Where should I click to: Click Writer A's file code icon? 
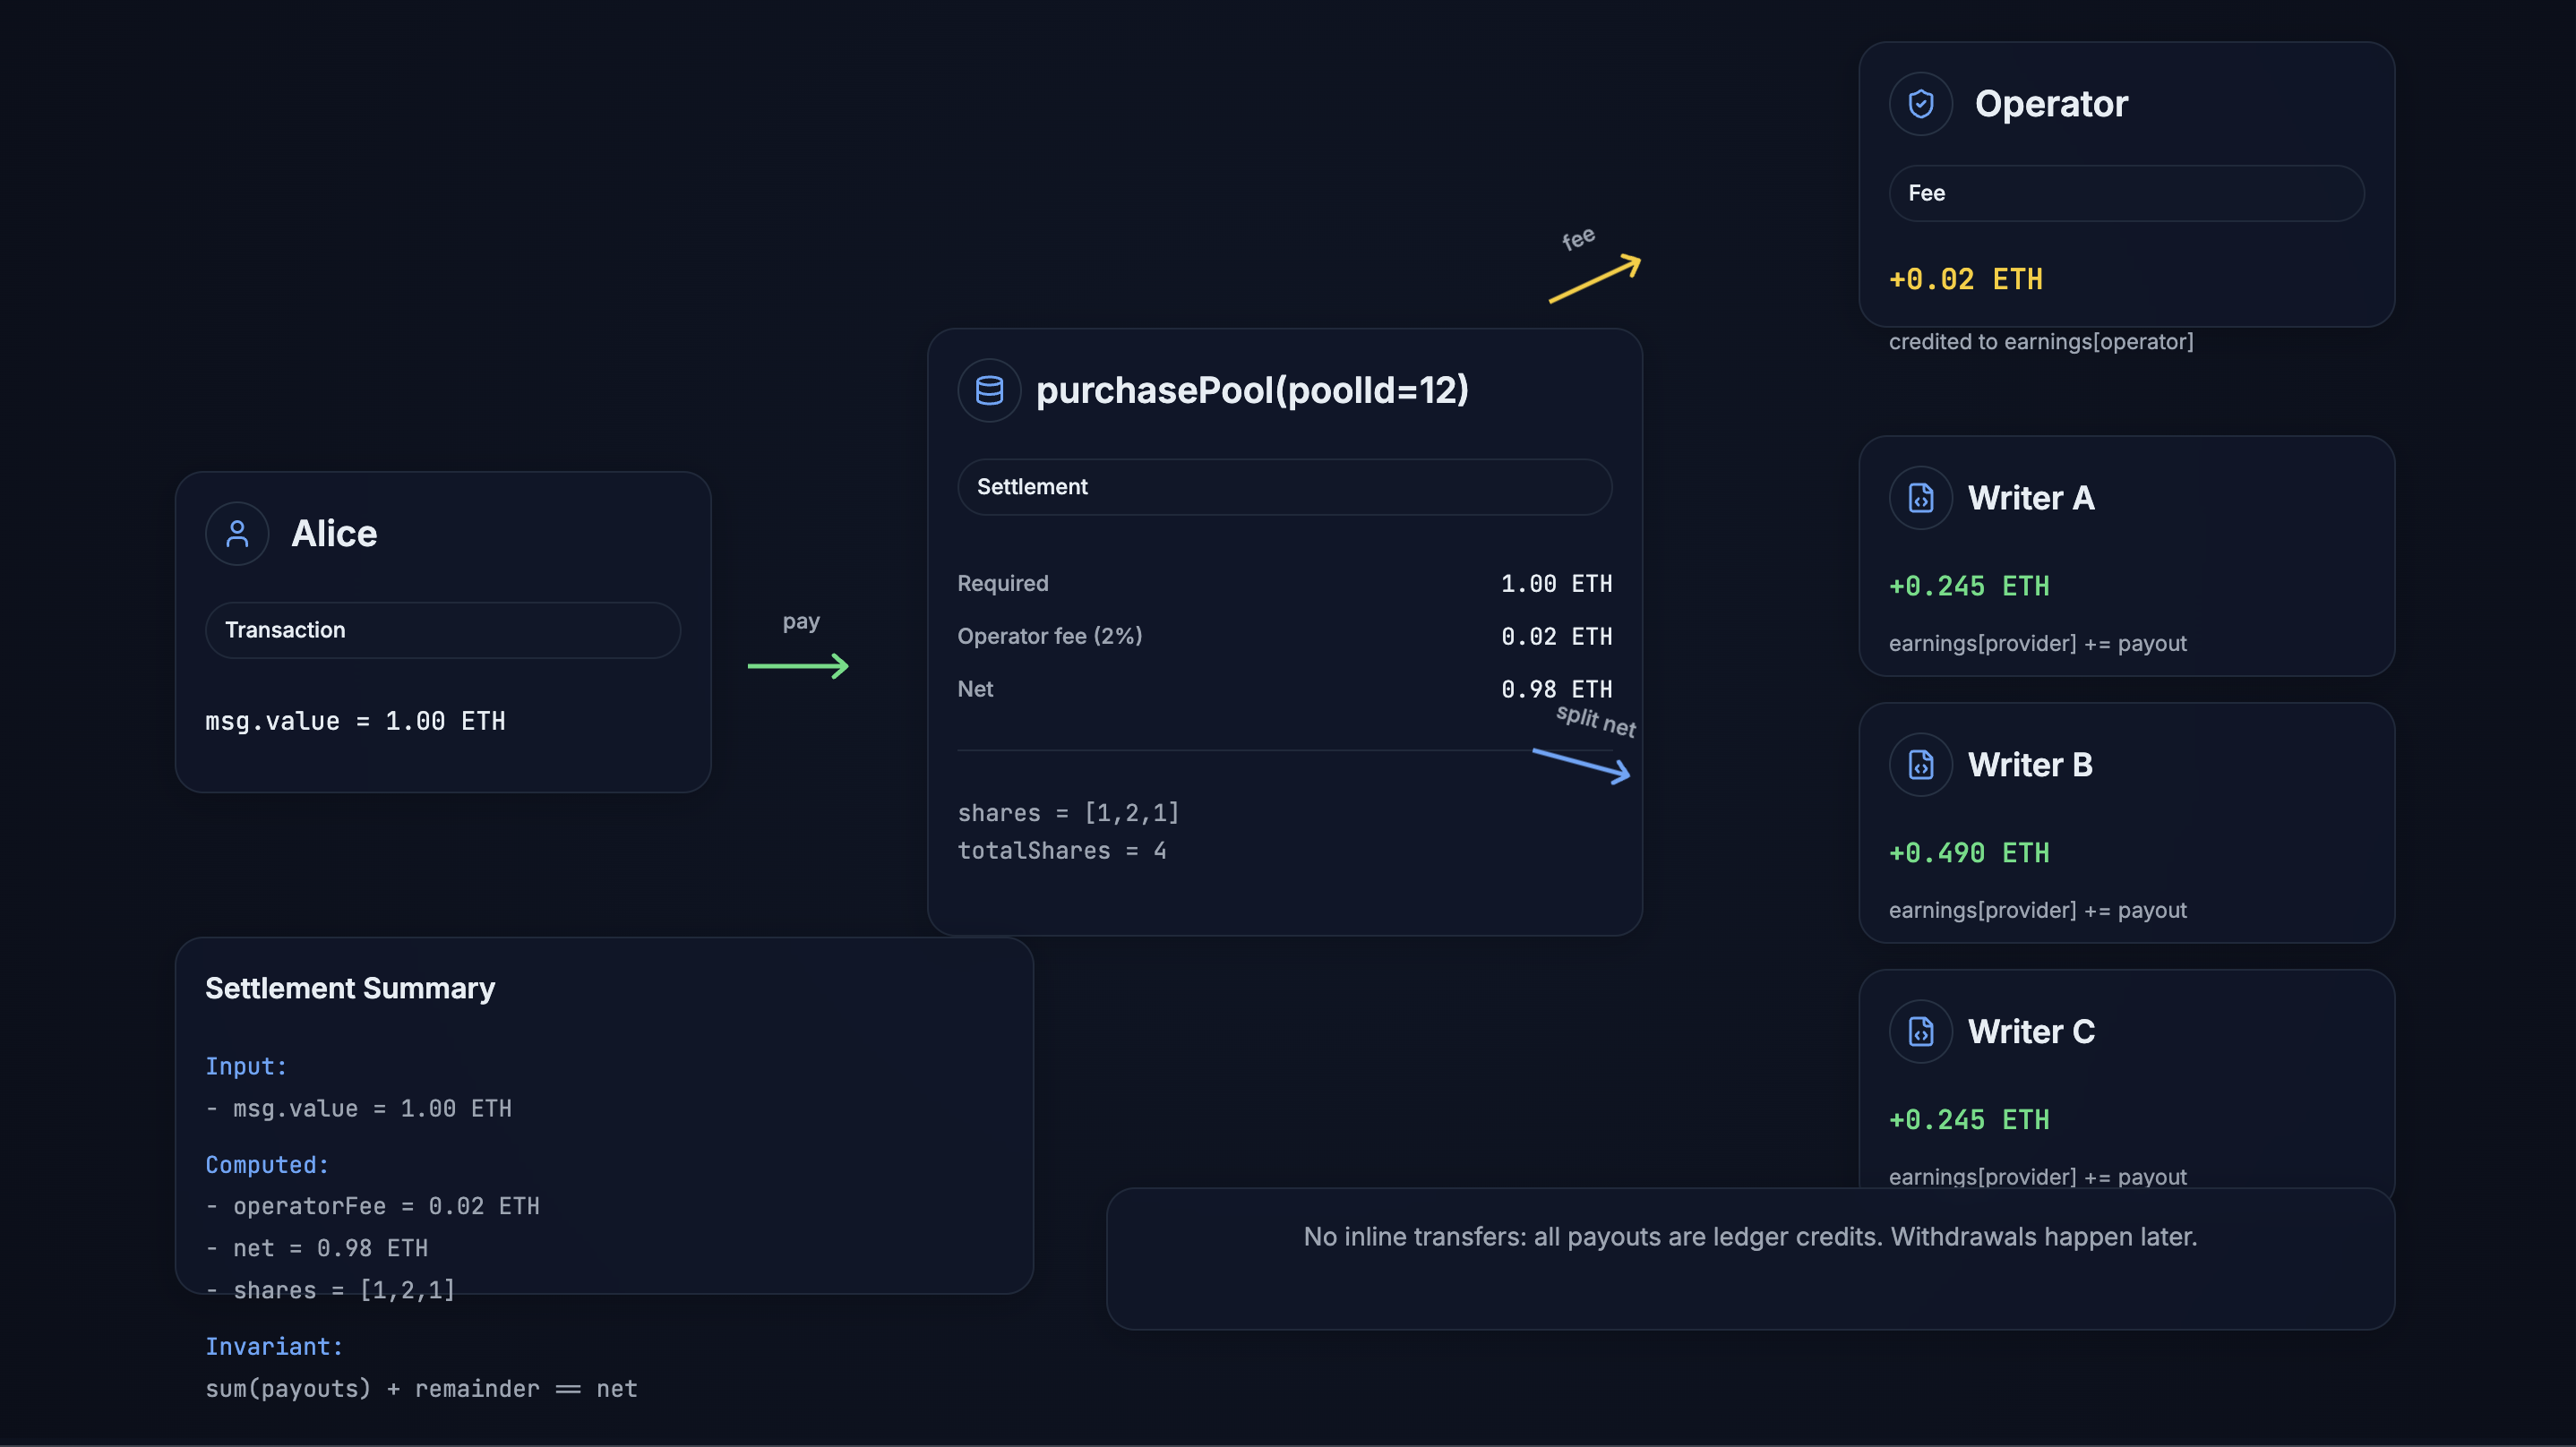coord(1920,498)
